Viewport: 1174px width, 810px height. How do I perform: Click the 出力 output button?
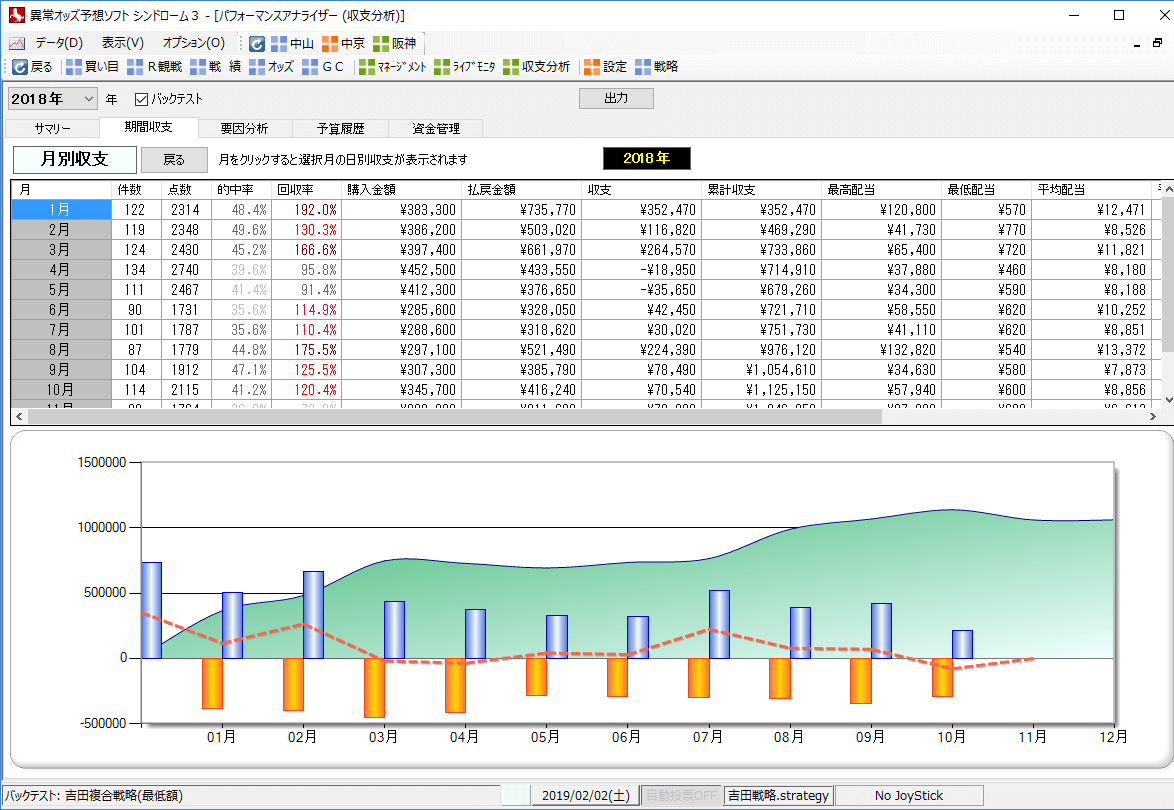click(616, 98)
